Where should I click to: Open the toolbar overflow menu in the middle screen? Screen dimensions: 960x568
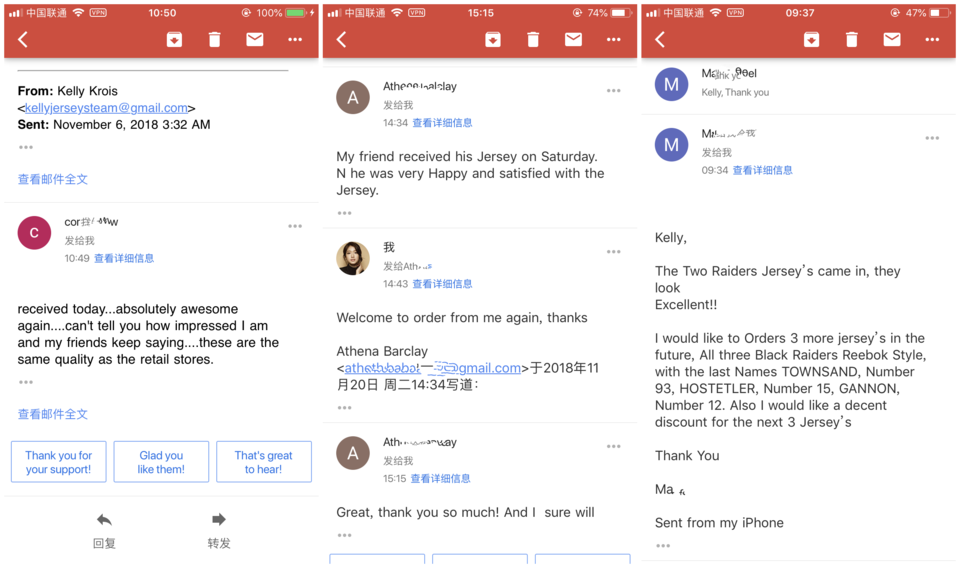pos(613,40)
